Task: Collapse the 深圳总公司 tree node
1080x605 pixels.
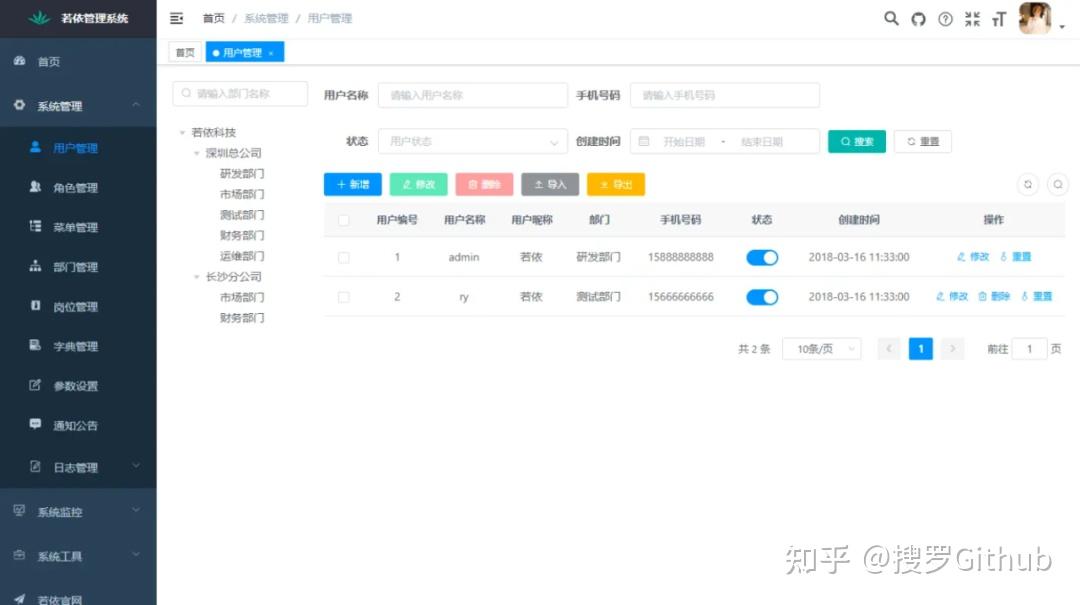Action: (x=196, y=152)
